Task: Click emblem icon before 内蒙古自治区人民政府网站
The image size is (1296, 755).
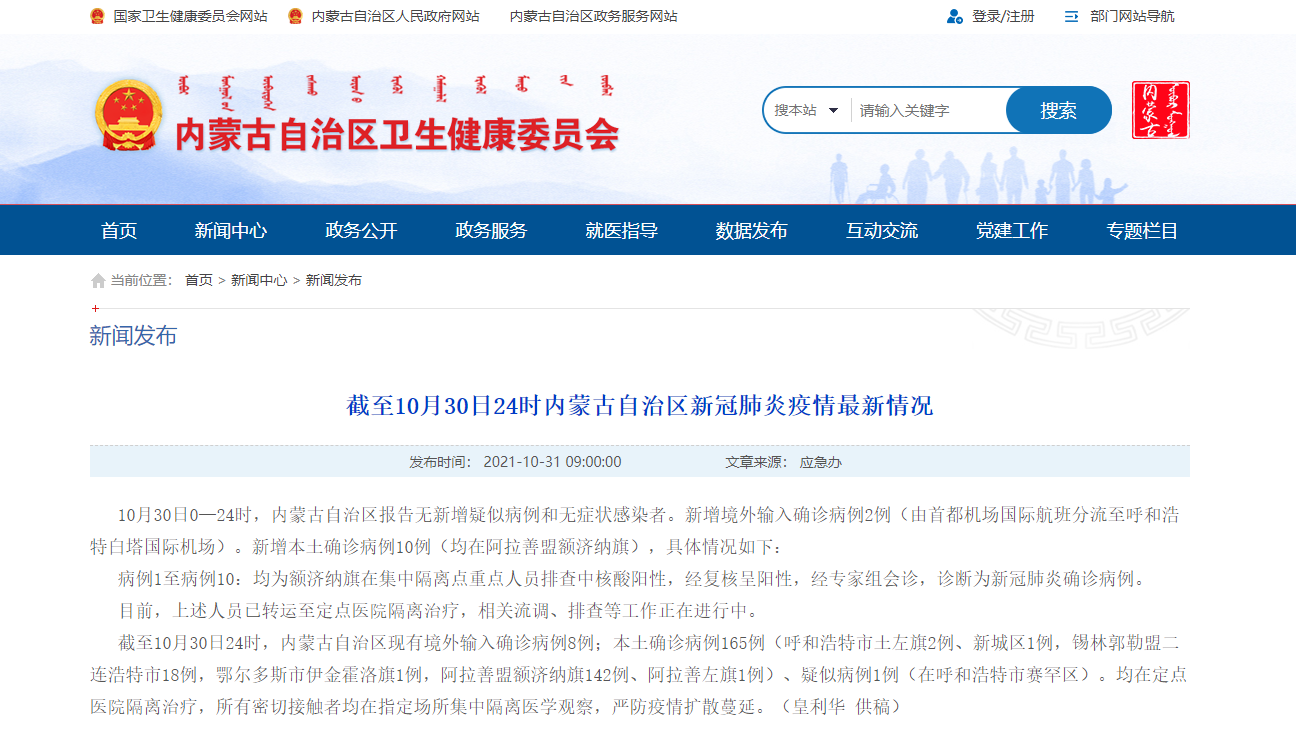Action: (x=295, y=17)
